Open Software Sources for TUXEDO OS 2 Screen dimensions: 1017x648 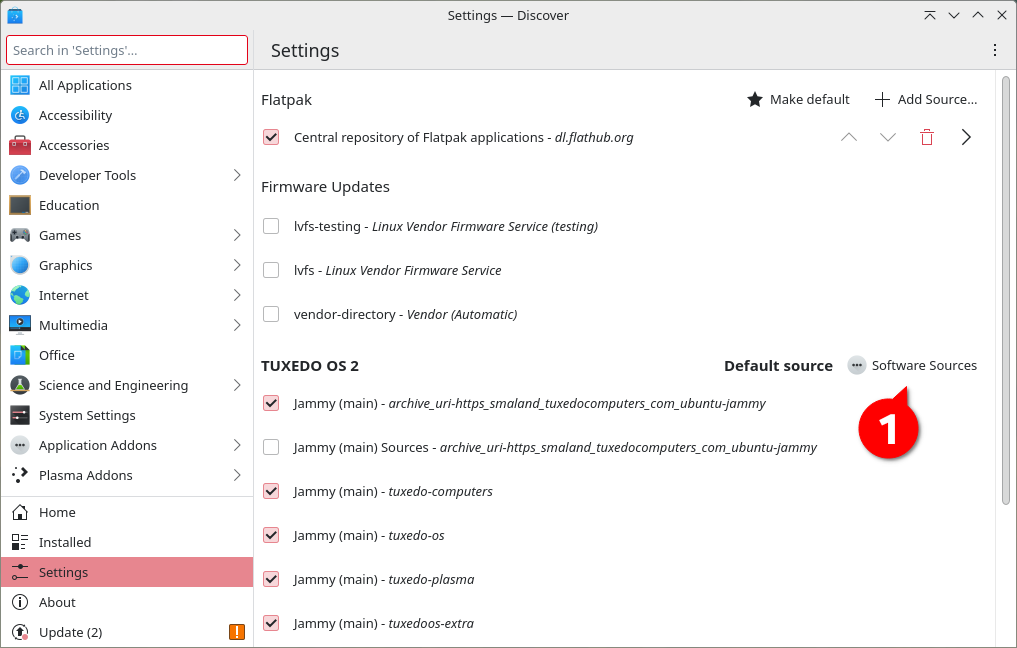click(913, 365)
